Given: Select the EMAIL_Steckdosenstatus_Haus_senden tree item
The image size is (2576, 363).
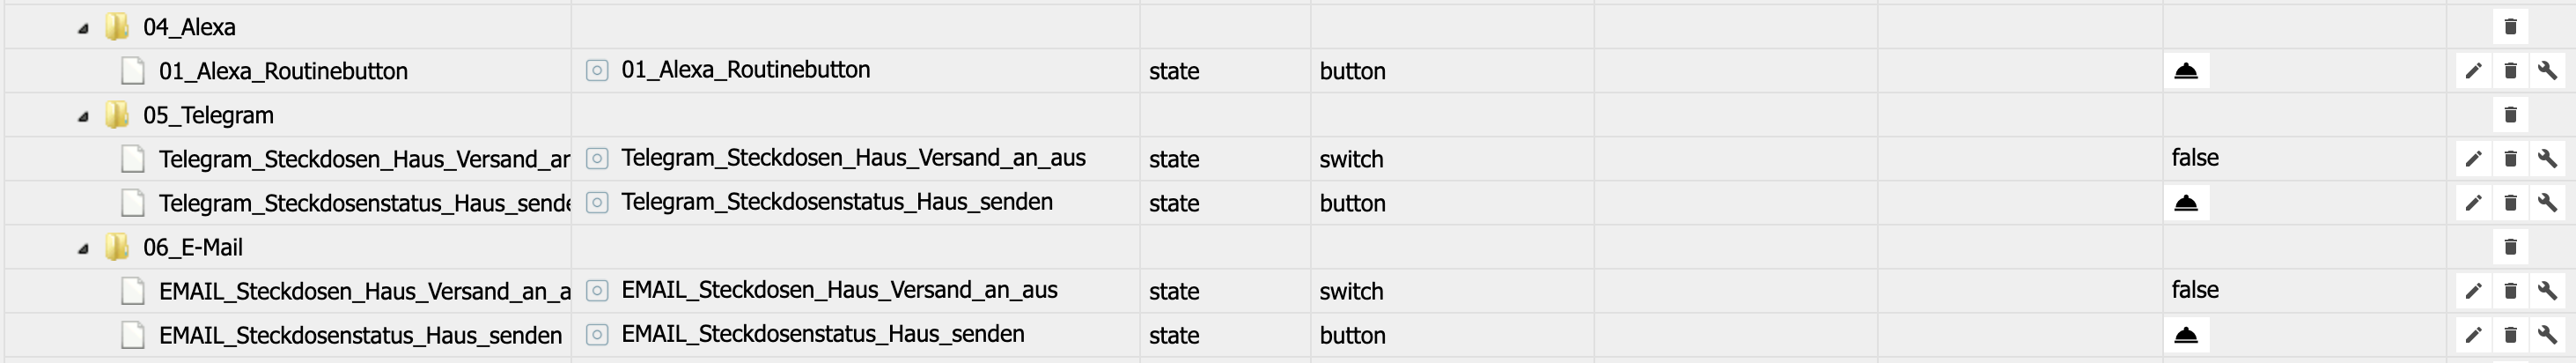Looking at the screenshot, I should 360,336.
